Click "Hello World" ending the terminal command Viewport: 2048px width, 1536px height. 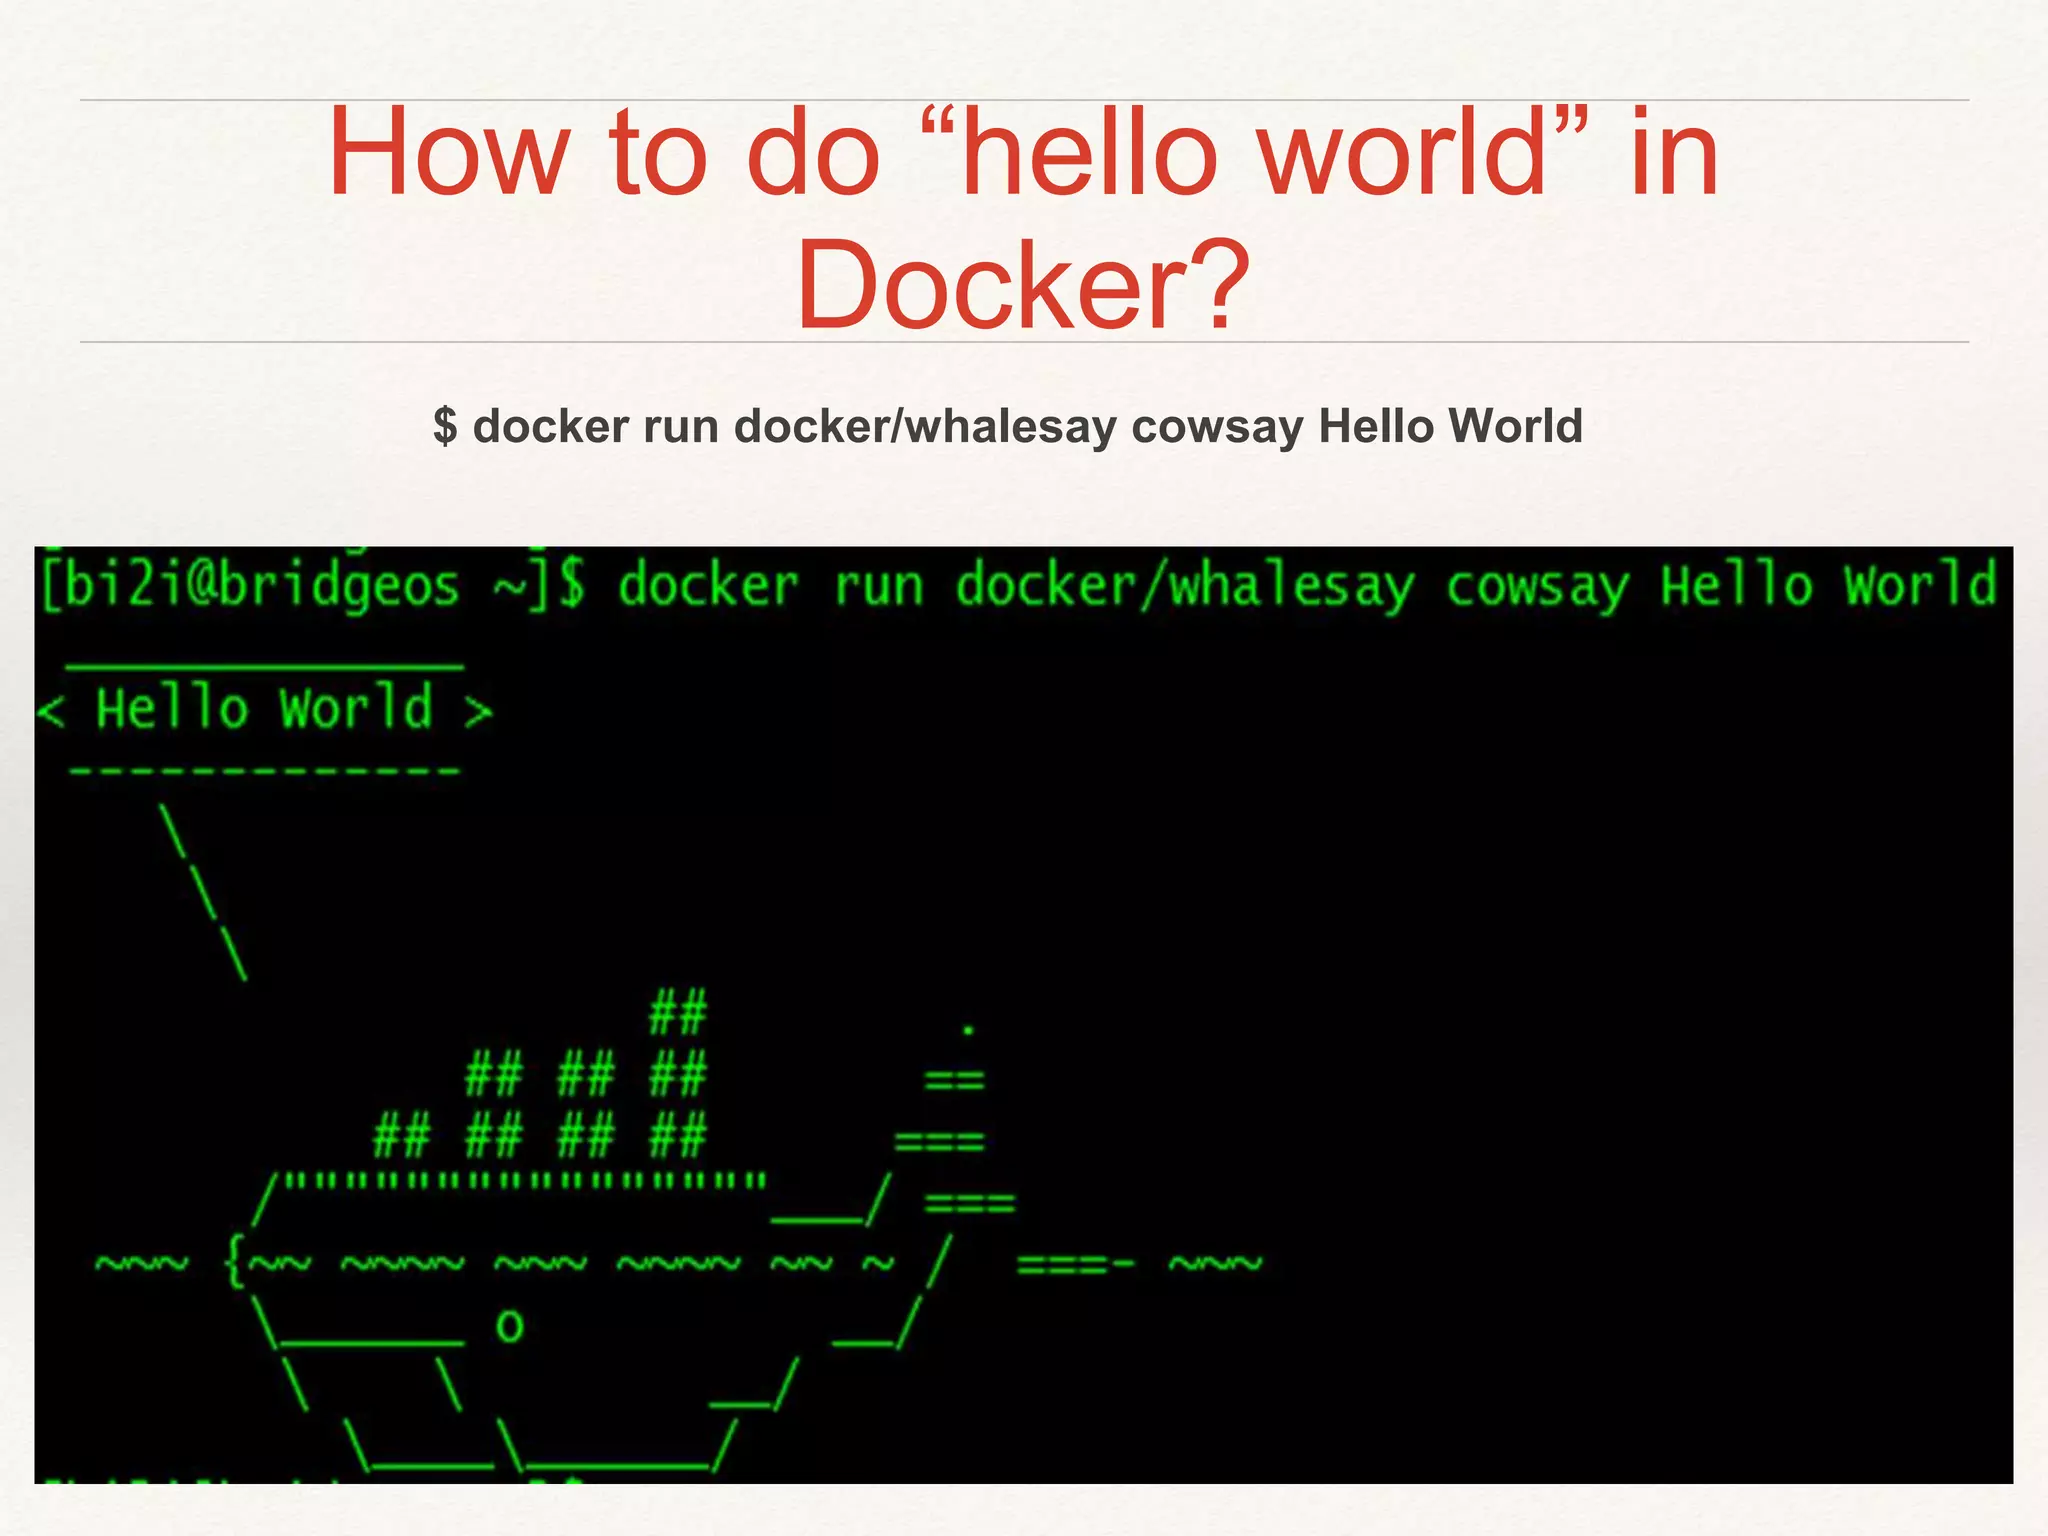tap(1828, 585)
